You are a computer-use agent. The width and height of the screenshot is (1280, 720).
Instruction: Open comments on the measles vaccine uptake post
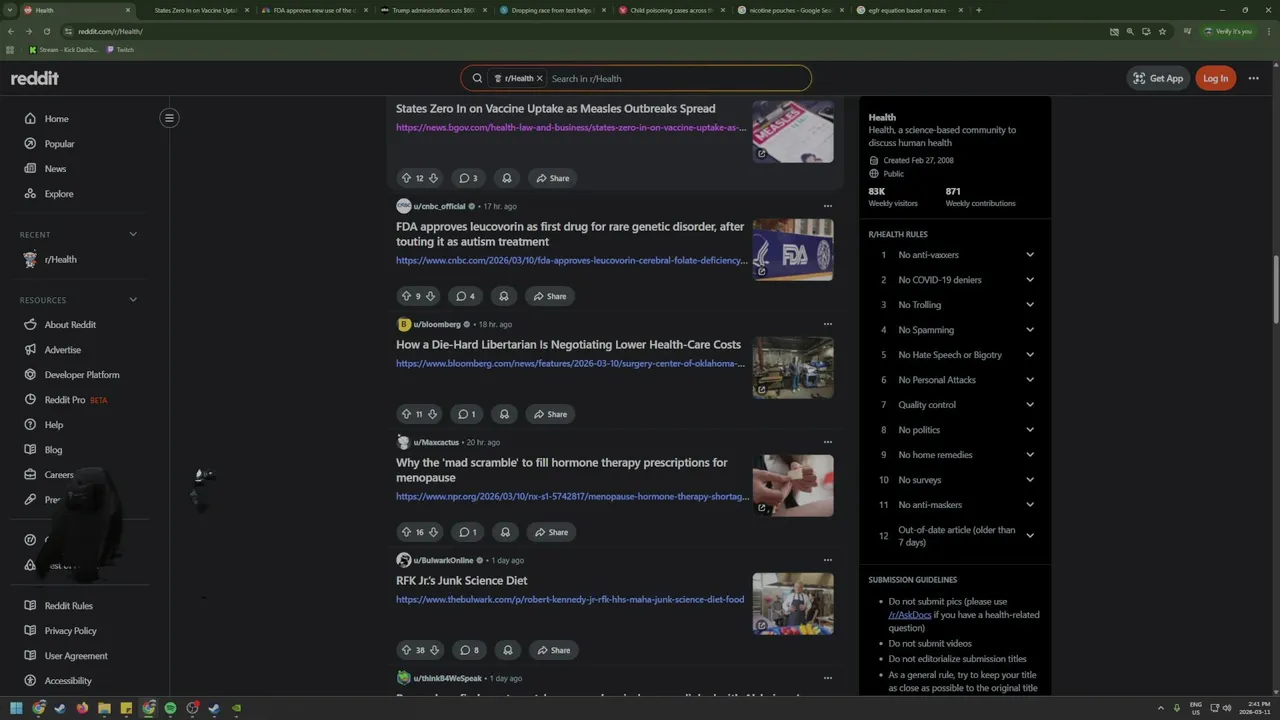[x=468, y=178]
